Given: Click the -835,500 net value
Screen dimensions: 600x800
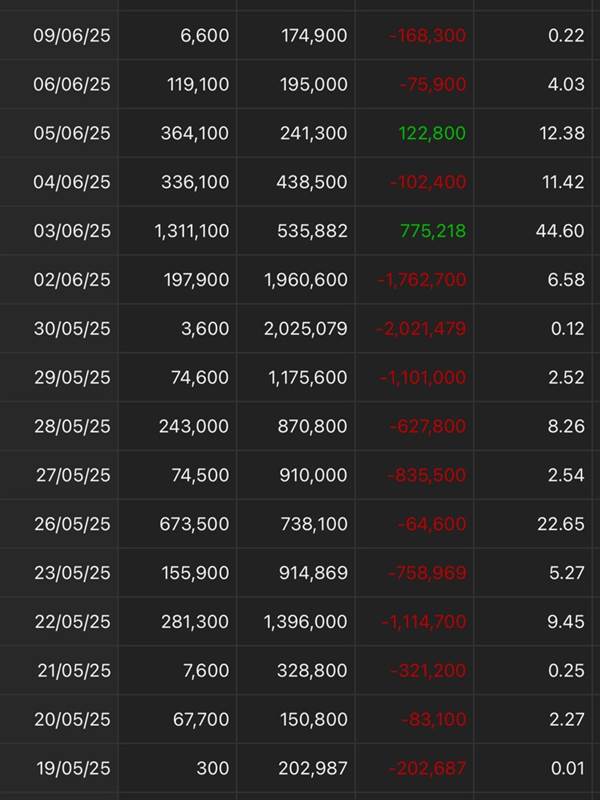Looking at the screenshot, I should click(x=427, y=475).
